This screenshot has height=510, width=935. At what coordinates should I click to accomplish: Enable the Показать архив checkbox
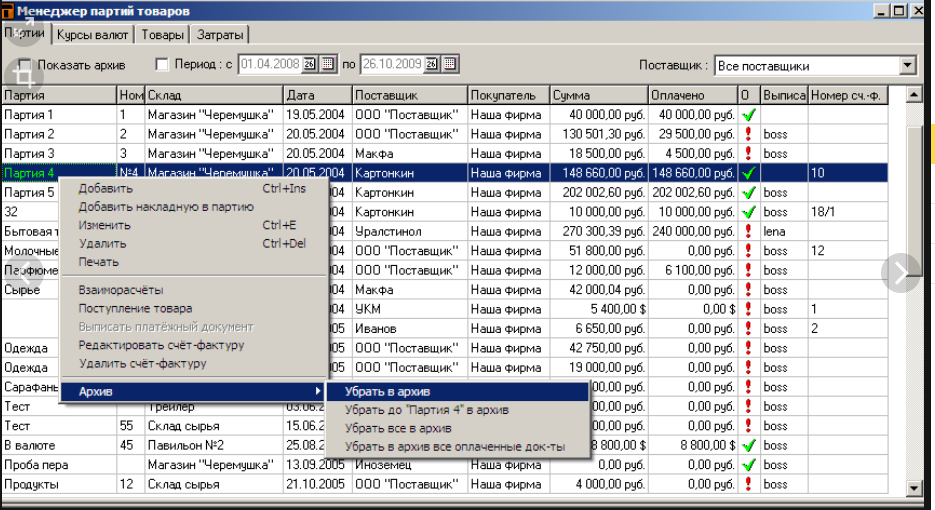click(25, 66)
